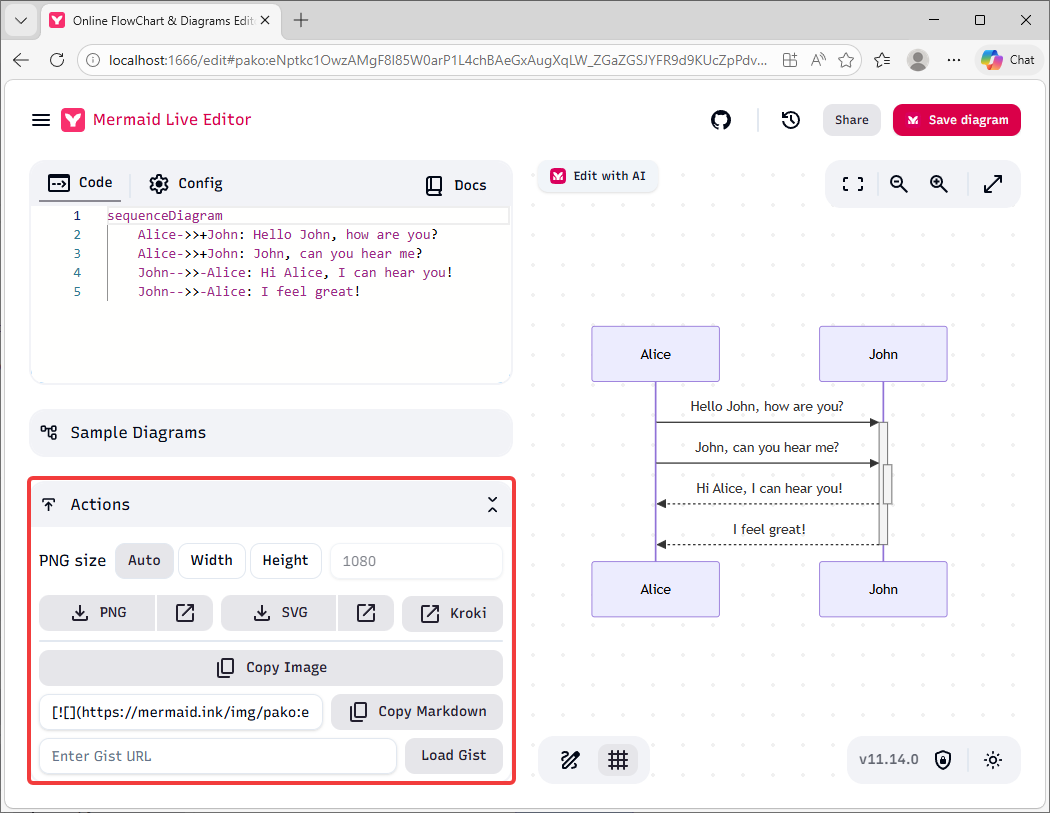The height and width of the screenshot is (813, 1050).
Task: Zoom out of the diagram
Action: click(899, 184)
